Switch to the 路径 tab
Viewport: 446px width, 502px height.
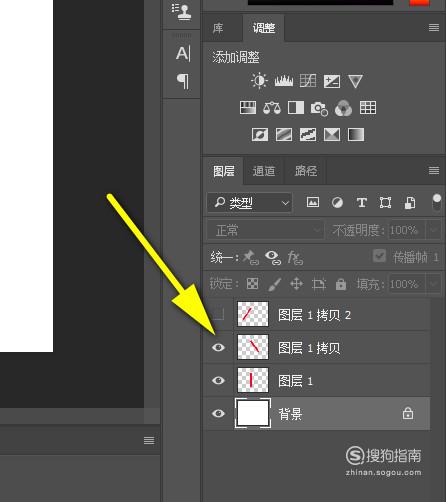305,171
